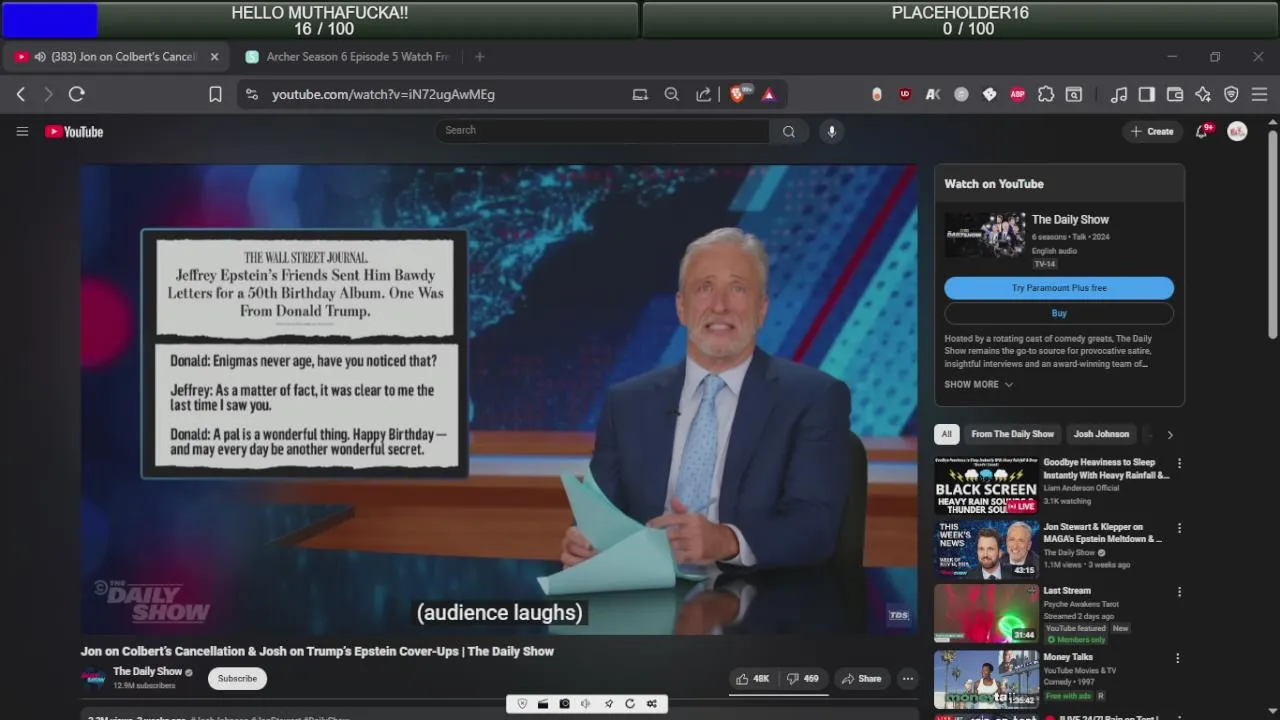Screen dimensions: 1280x720
Task: Click the page vertical scrollbar
Action: pyautogui.click(x=1273, y=235)
